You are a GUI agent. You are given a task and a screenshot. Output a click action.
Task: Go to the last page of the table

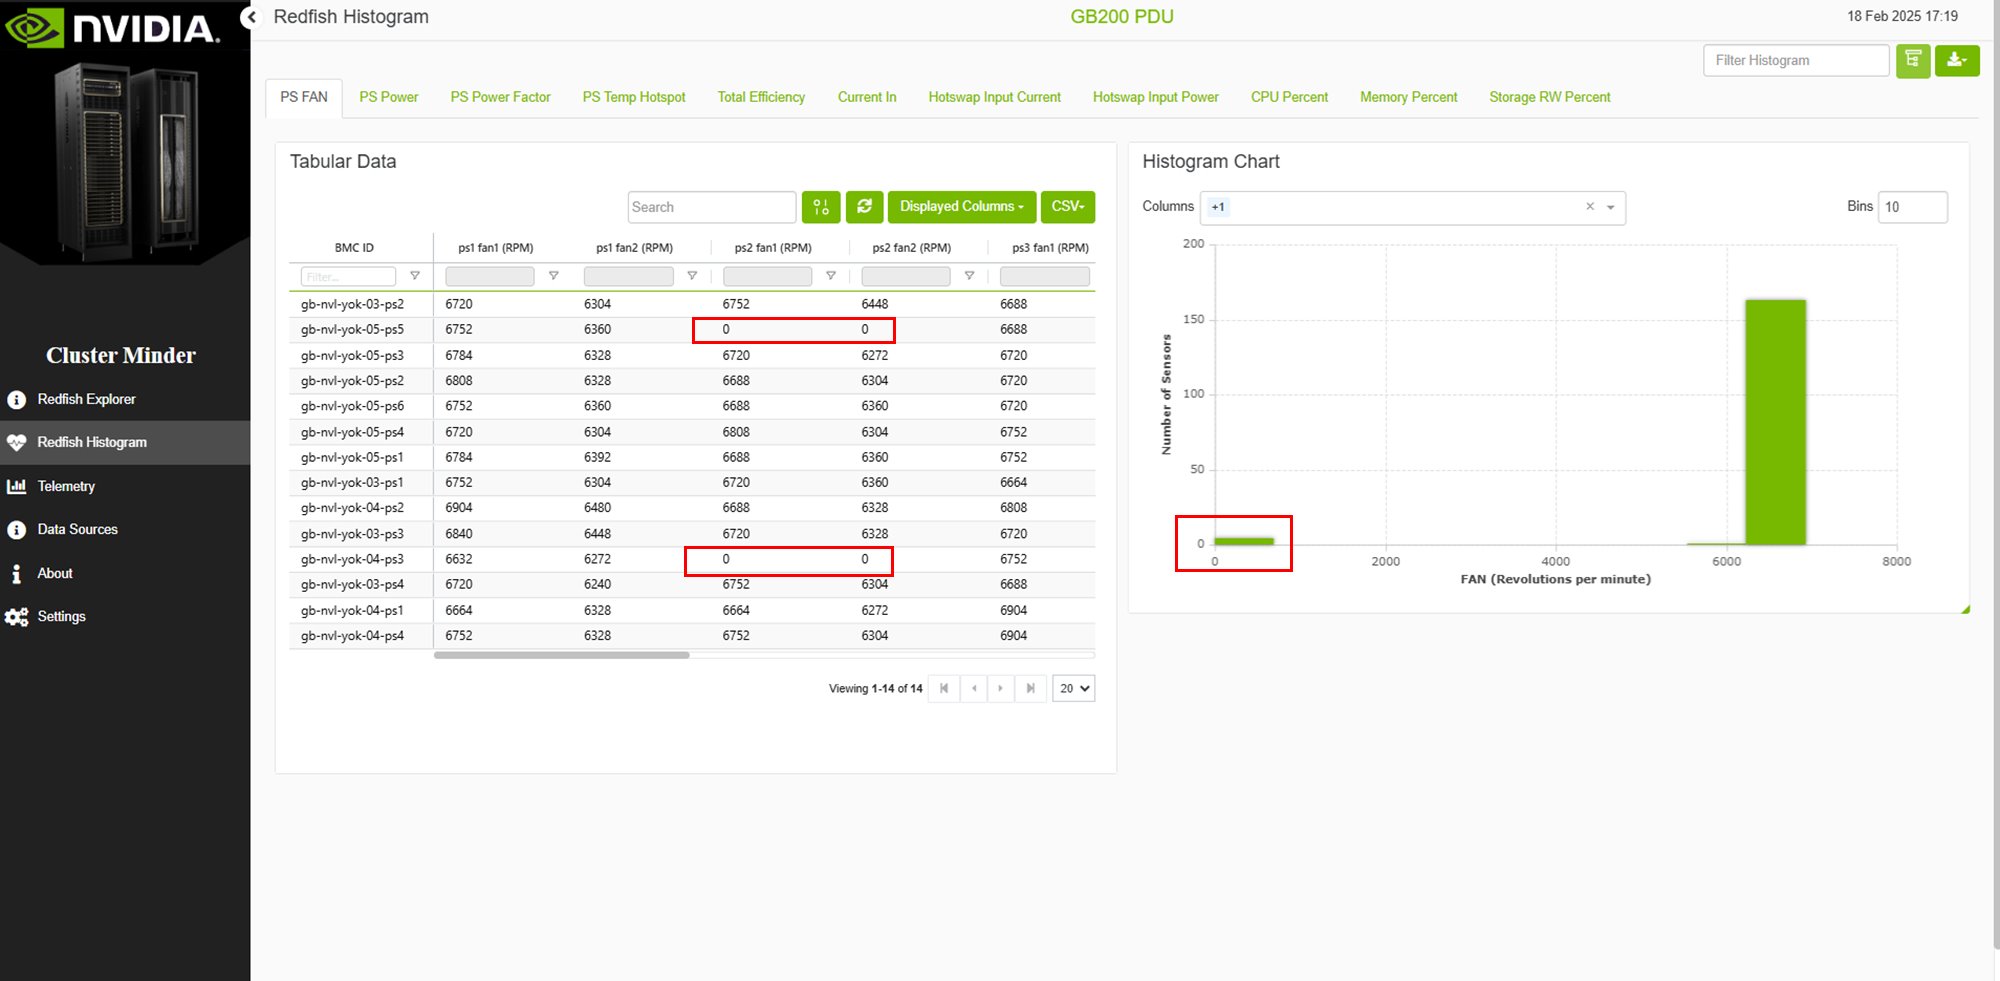1030,689
